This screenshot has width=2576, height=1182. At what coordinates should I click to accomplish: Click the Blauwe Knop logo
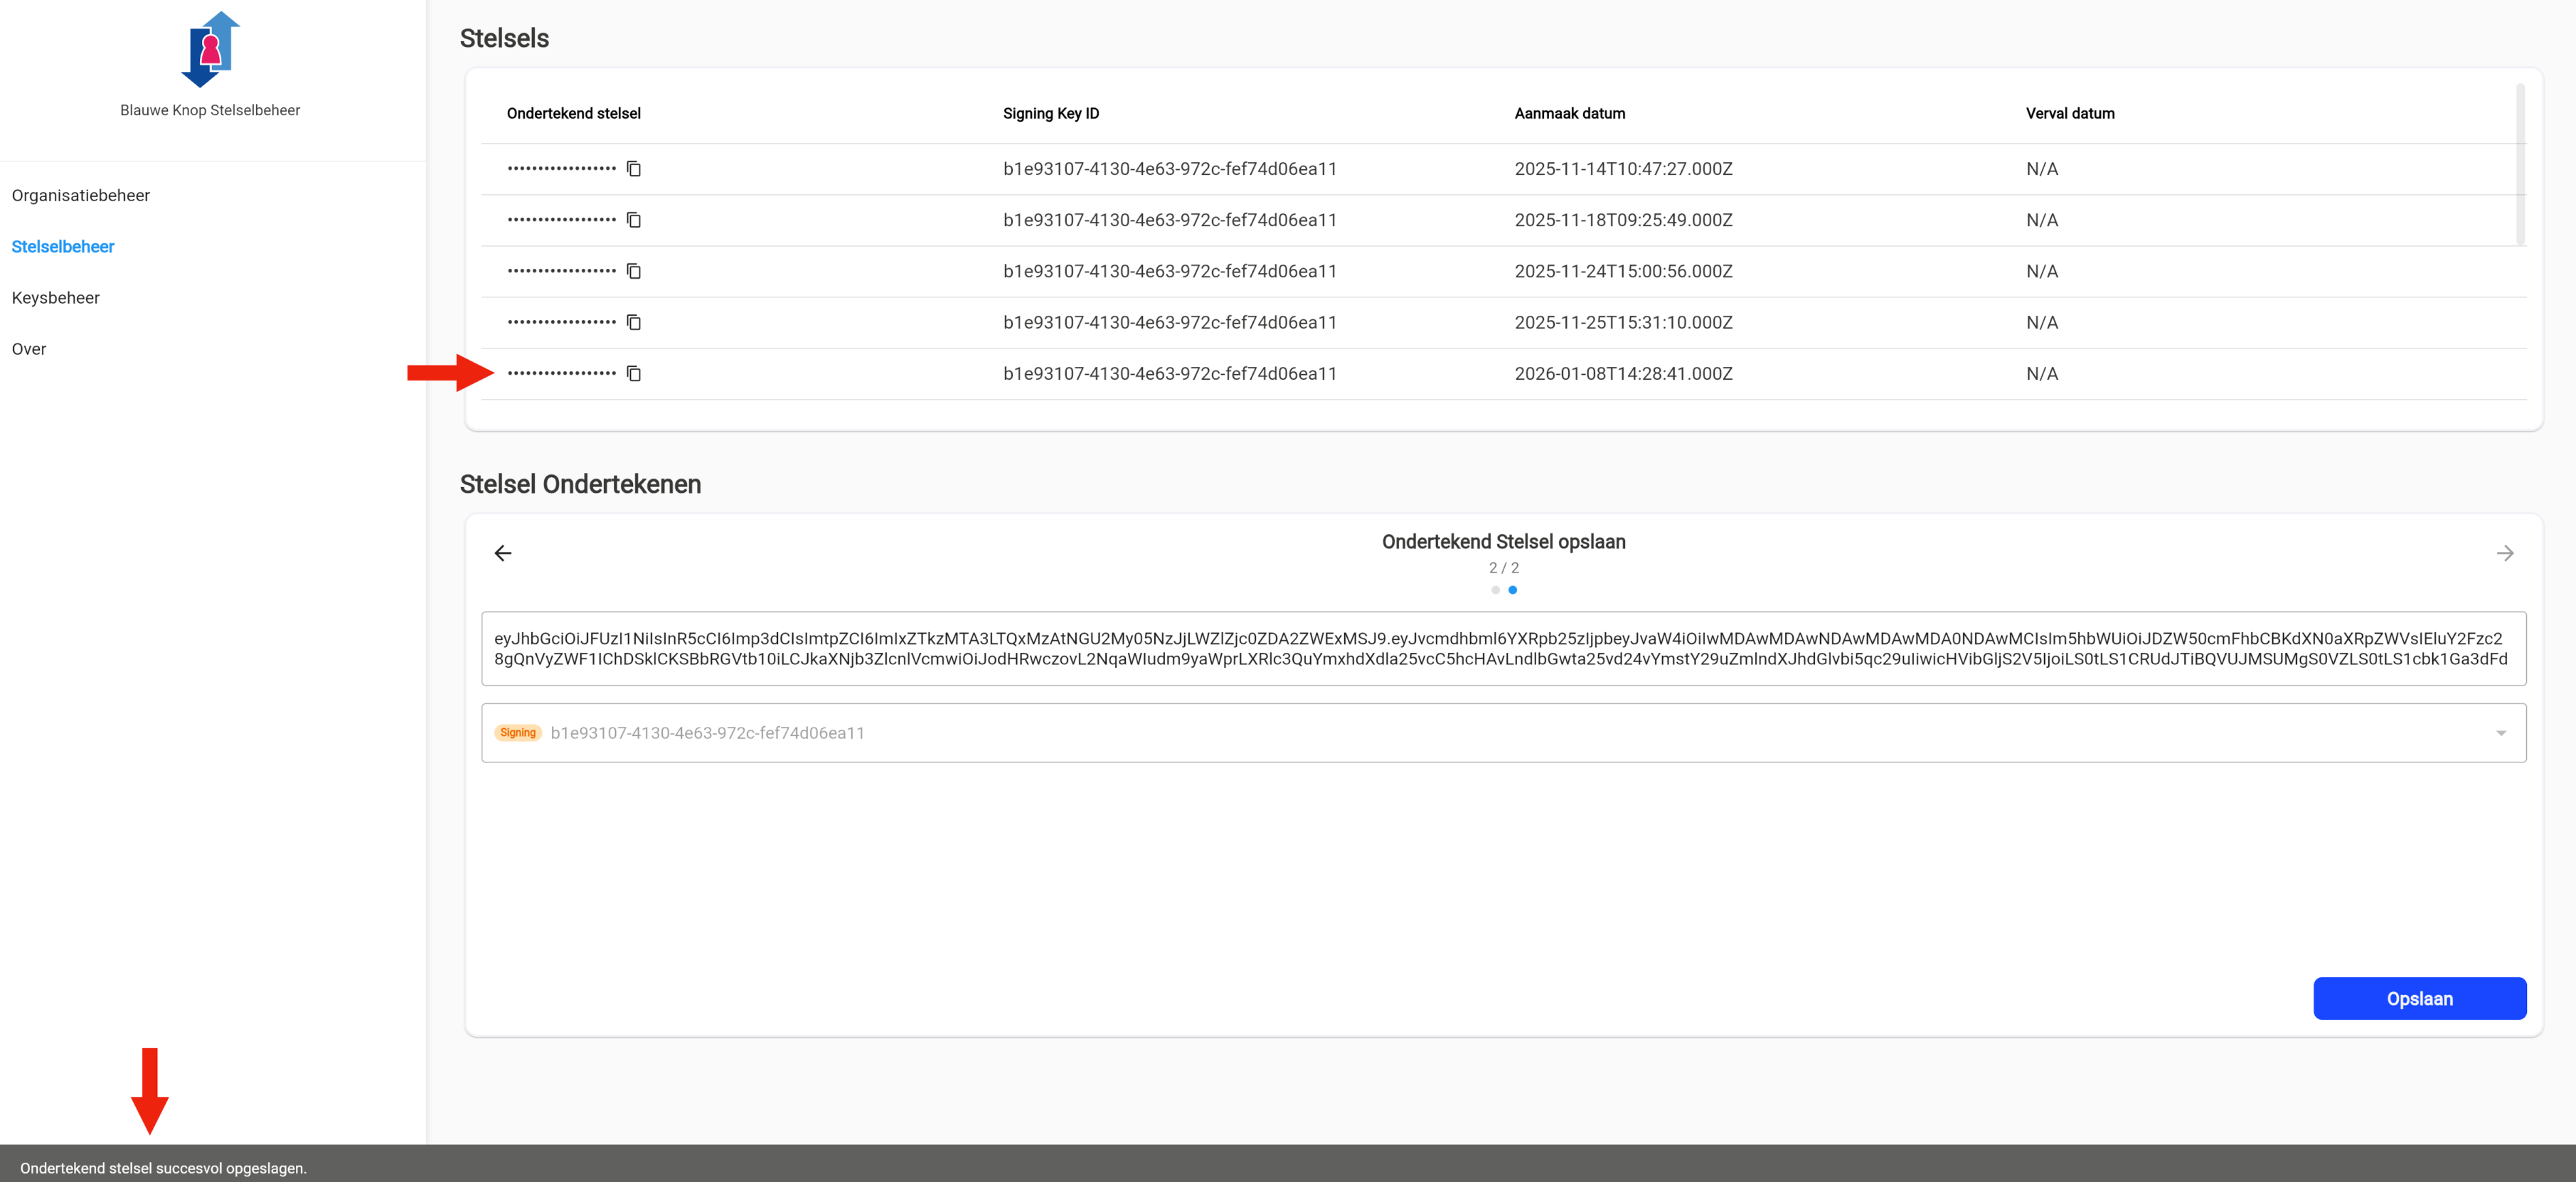click(x=210, y=49)
